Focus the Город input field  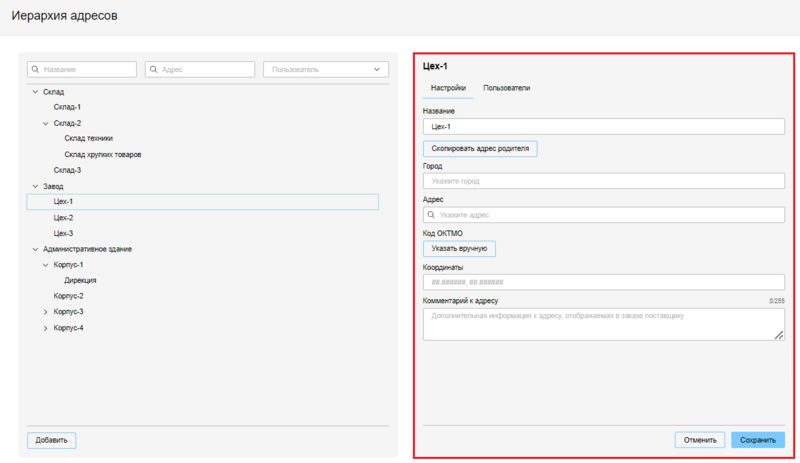click(x=603, y=182)
